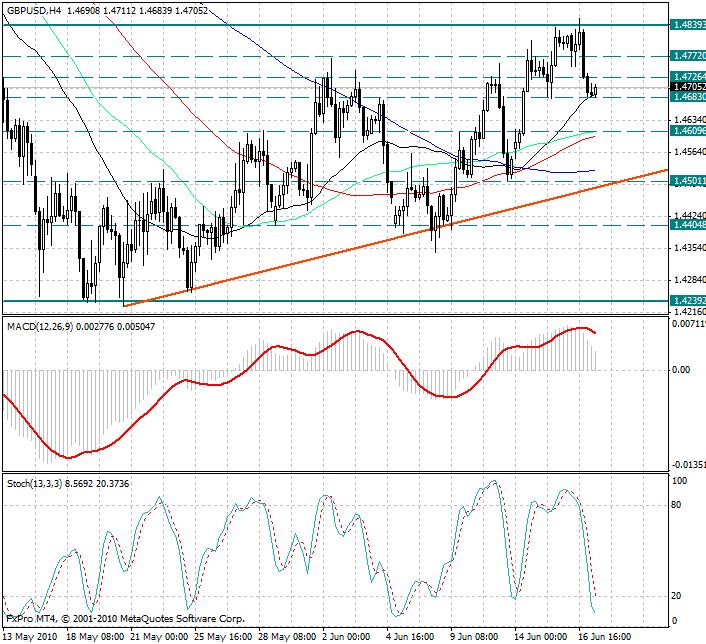Click the 9 Jun 08:00 date label
The image size is (706, 644).
[x=474, y=637]
